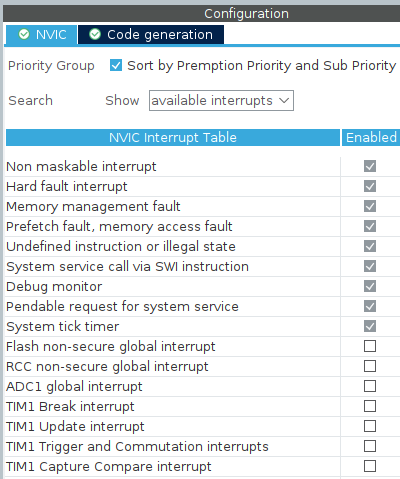Screen dimensions: 400x479
Task: Click the green check icon on NVIC tab
Action: [x=24, y=34]
